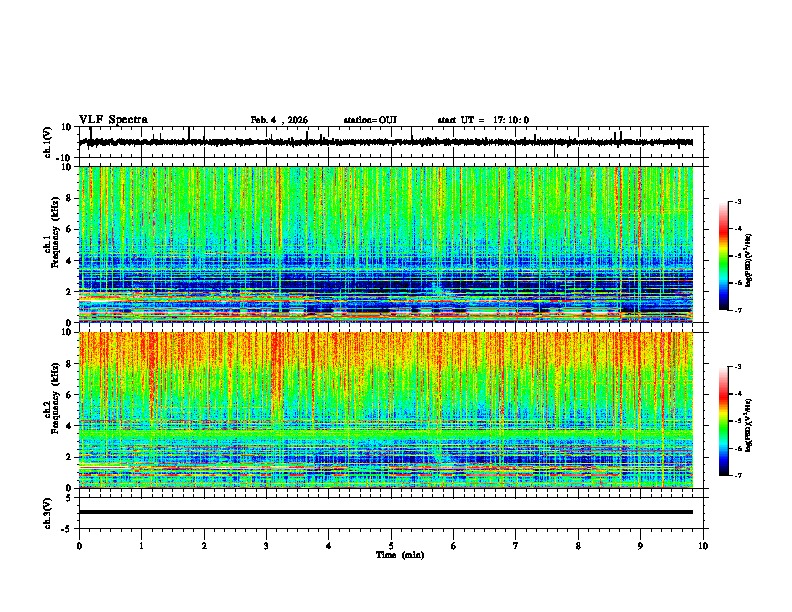This screenshot has height=612, width=792.
Task: Click the "4" kHz tick on ch.2 frequency axis
Action: (x=69, y=426)
